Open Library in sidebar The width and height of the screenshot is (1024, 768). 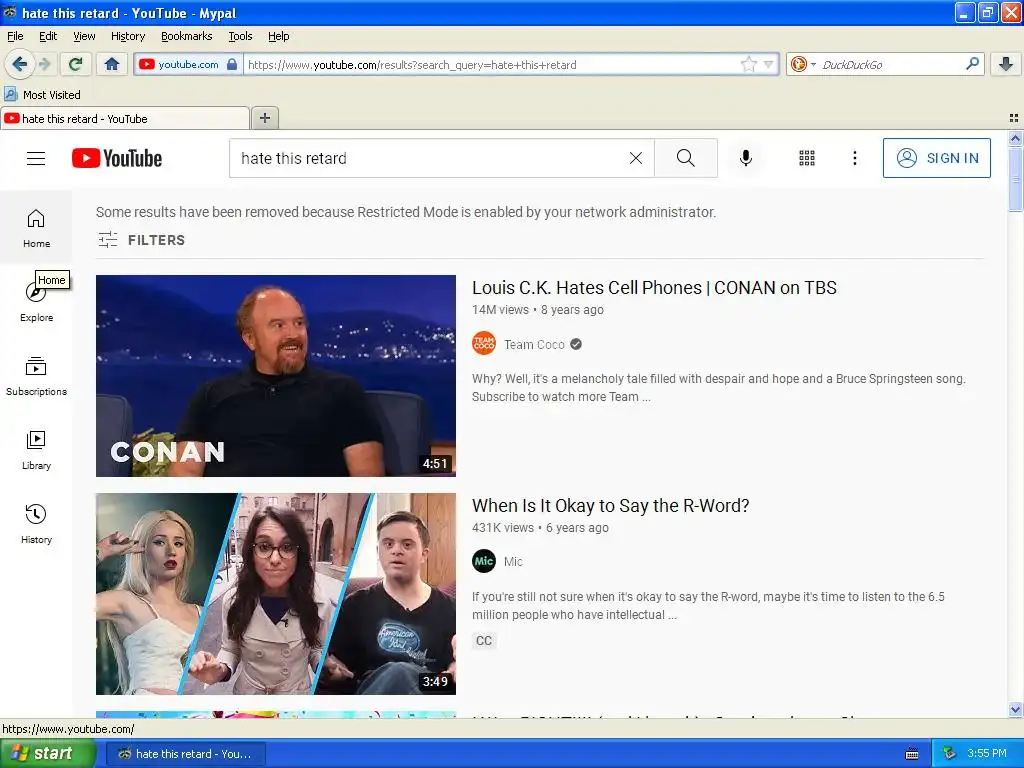(36, 450)
